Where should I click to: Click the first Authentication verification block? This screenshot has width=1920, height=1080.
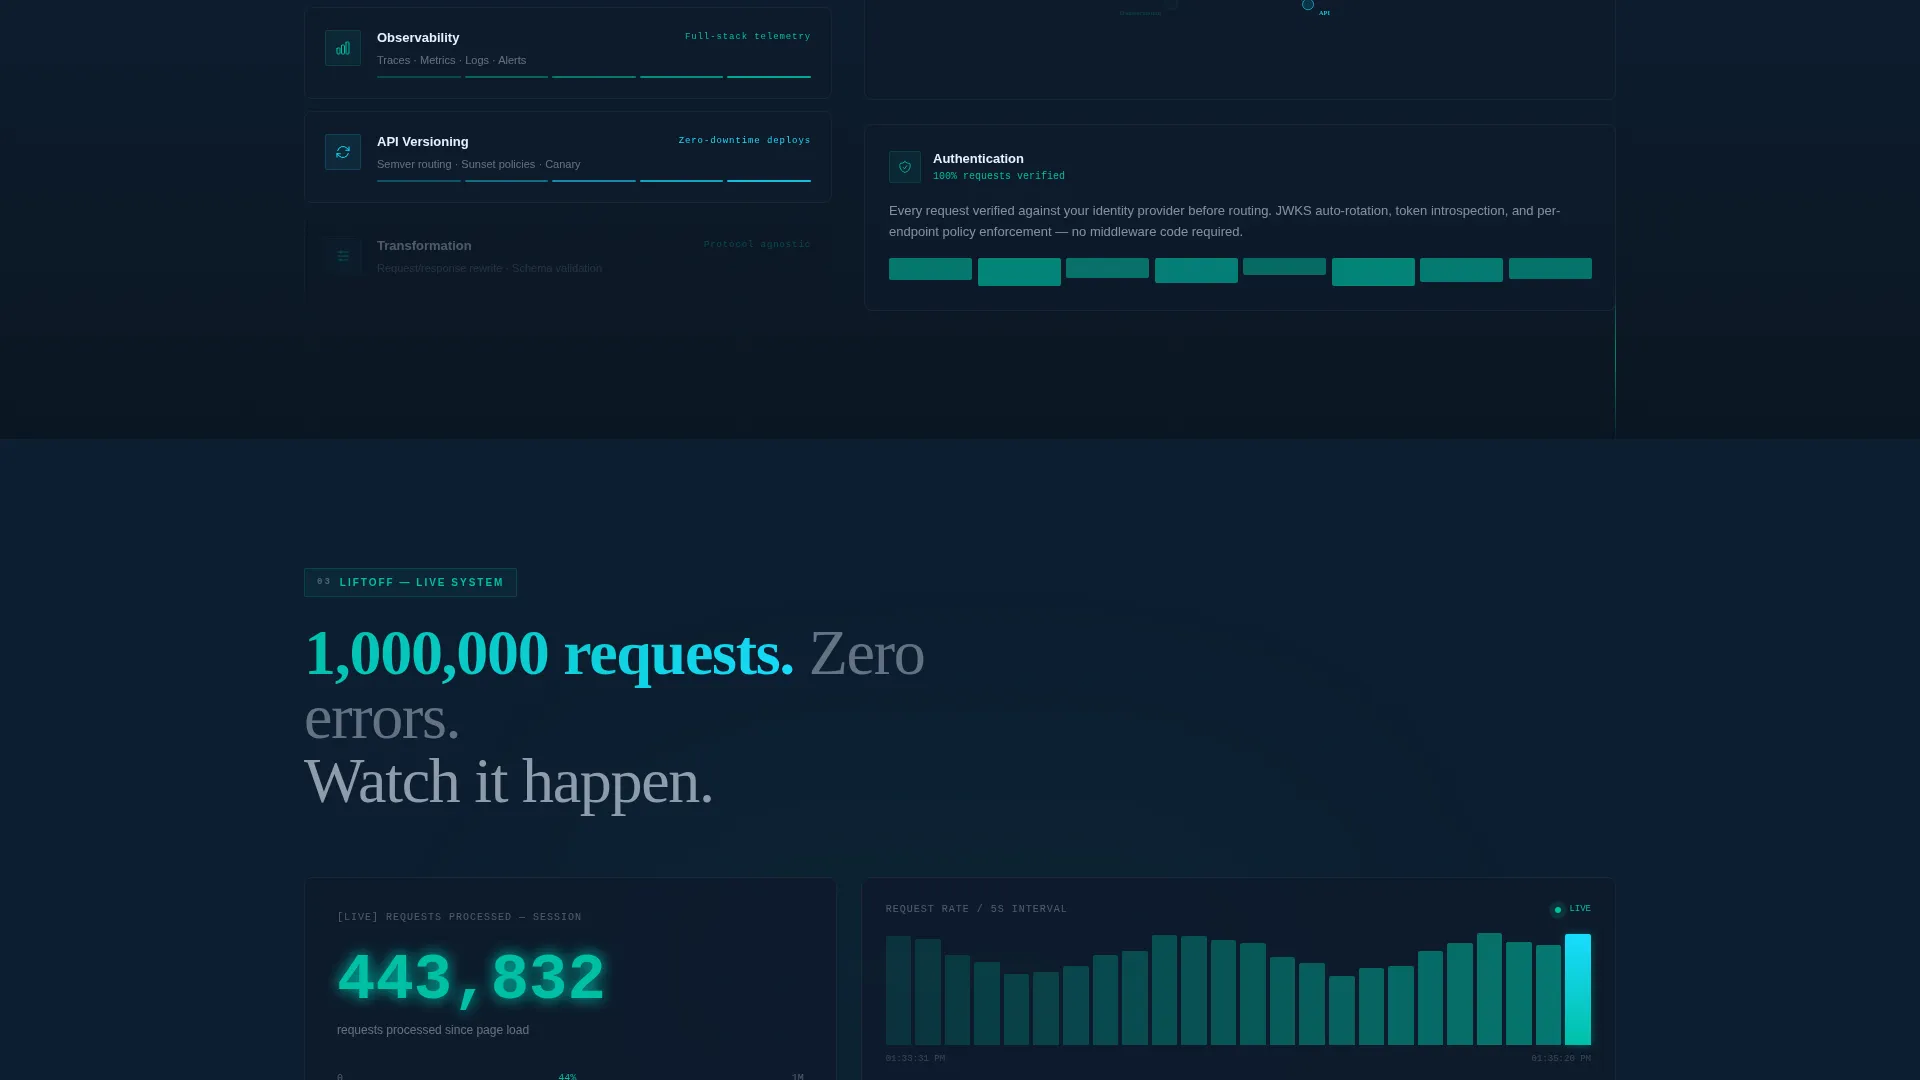[930, 269]
